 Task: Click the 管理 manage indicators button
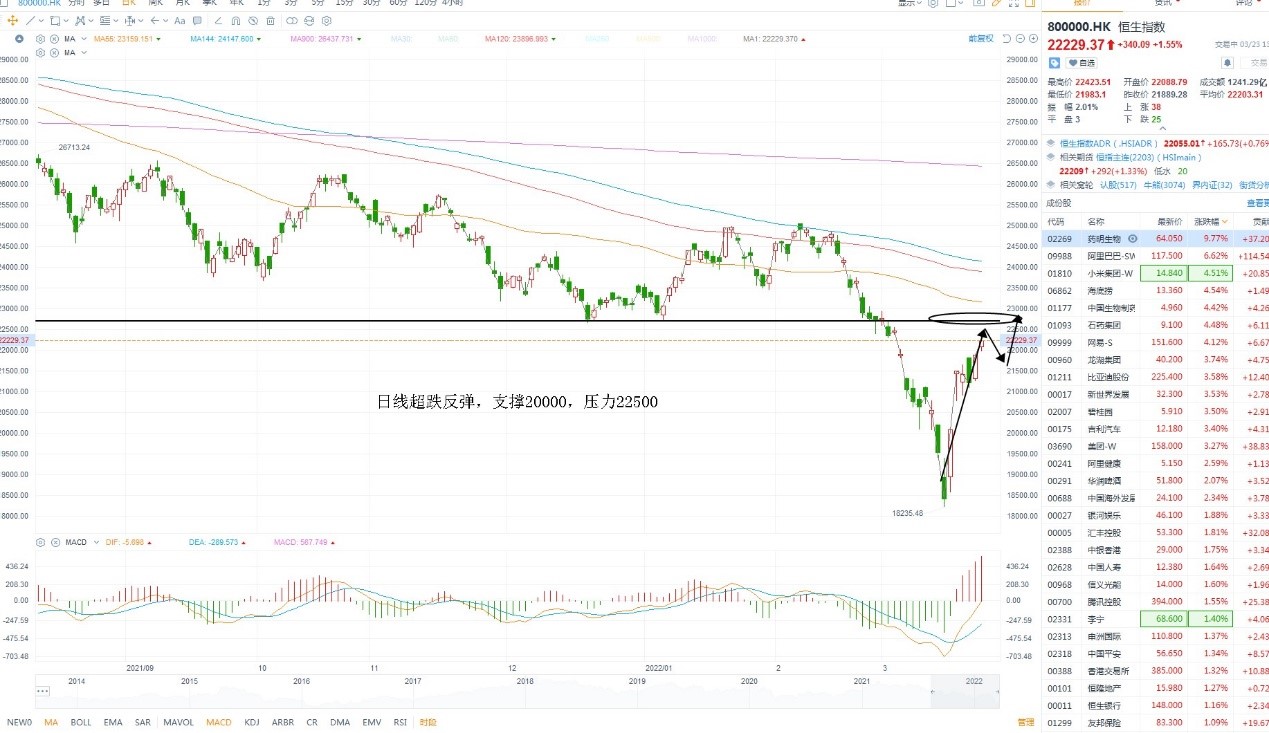tap(1025, 722)
